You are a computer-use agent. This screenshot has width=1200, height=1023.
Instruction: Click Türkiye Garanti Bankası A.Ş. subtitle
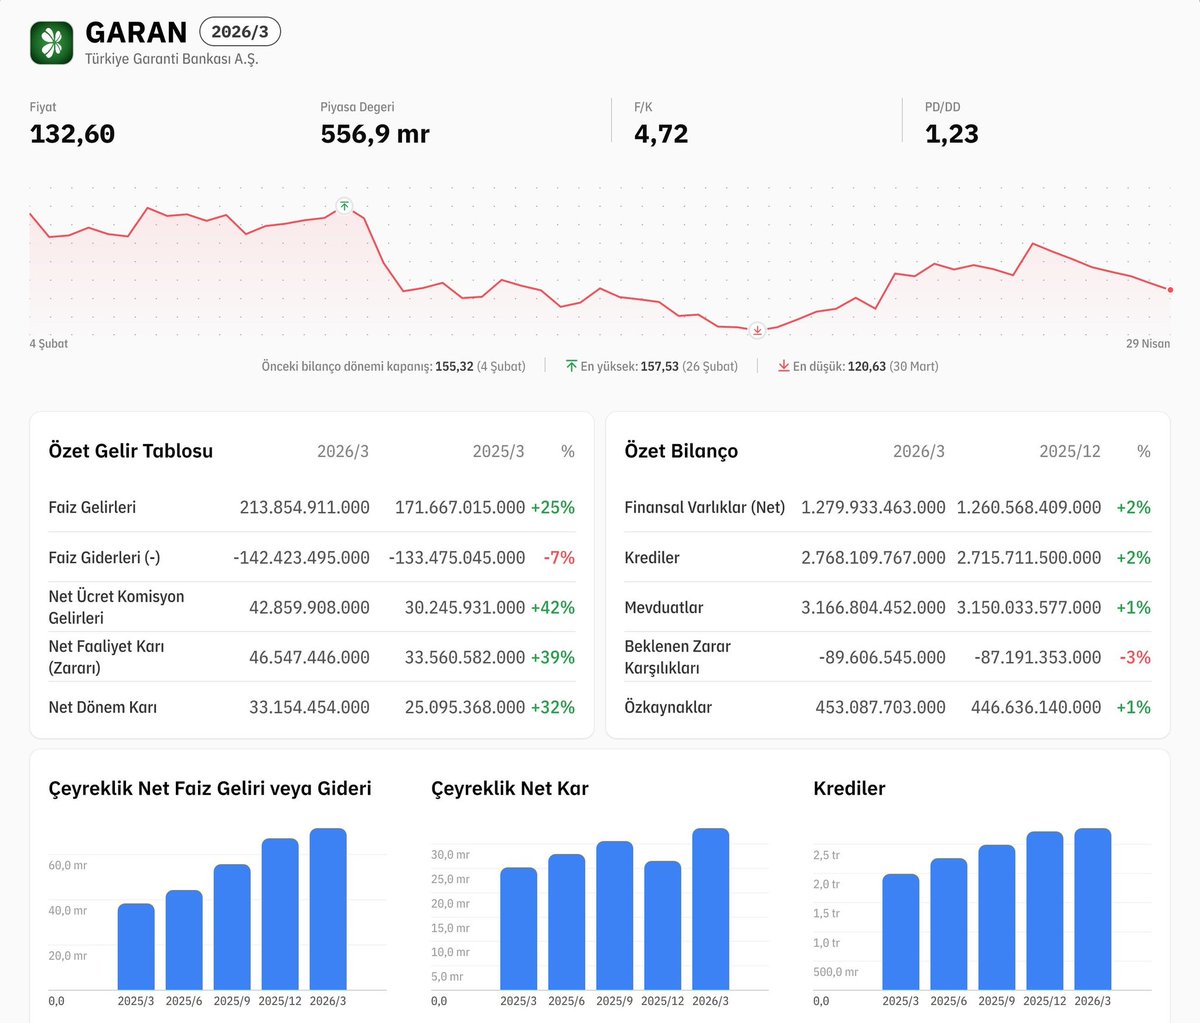(171, 59)
